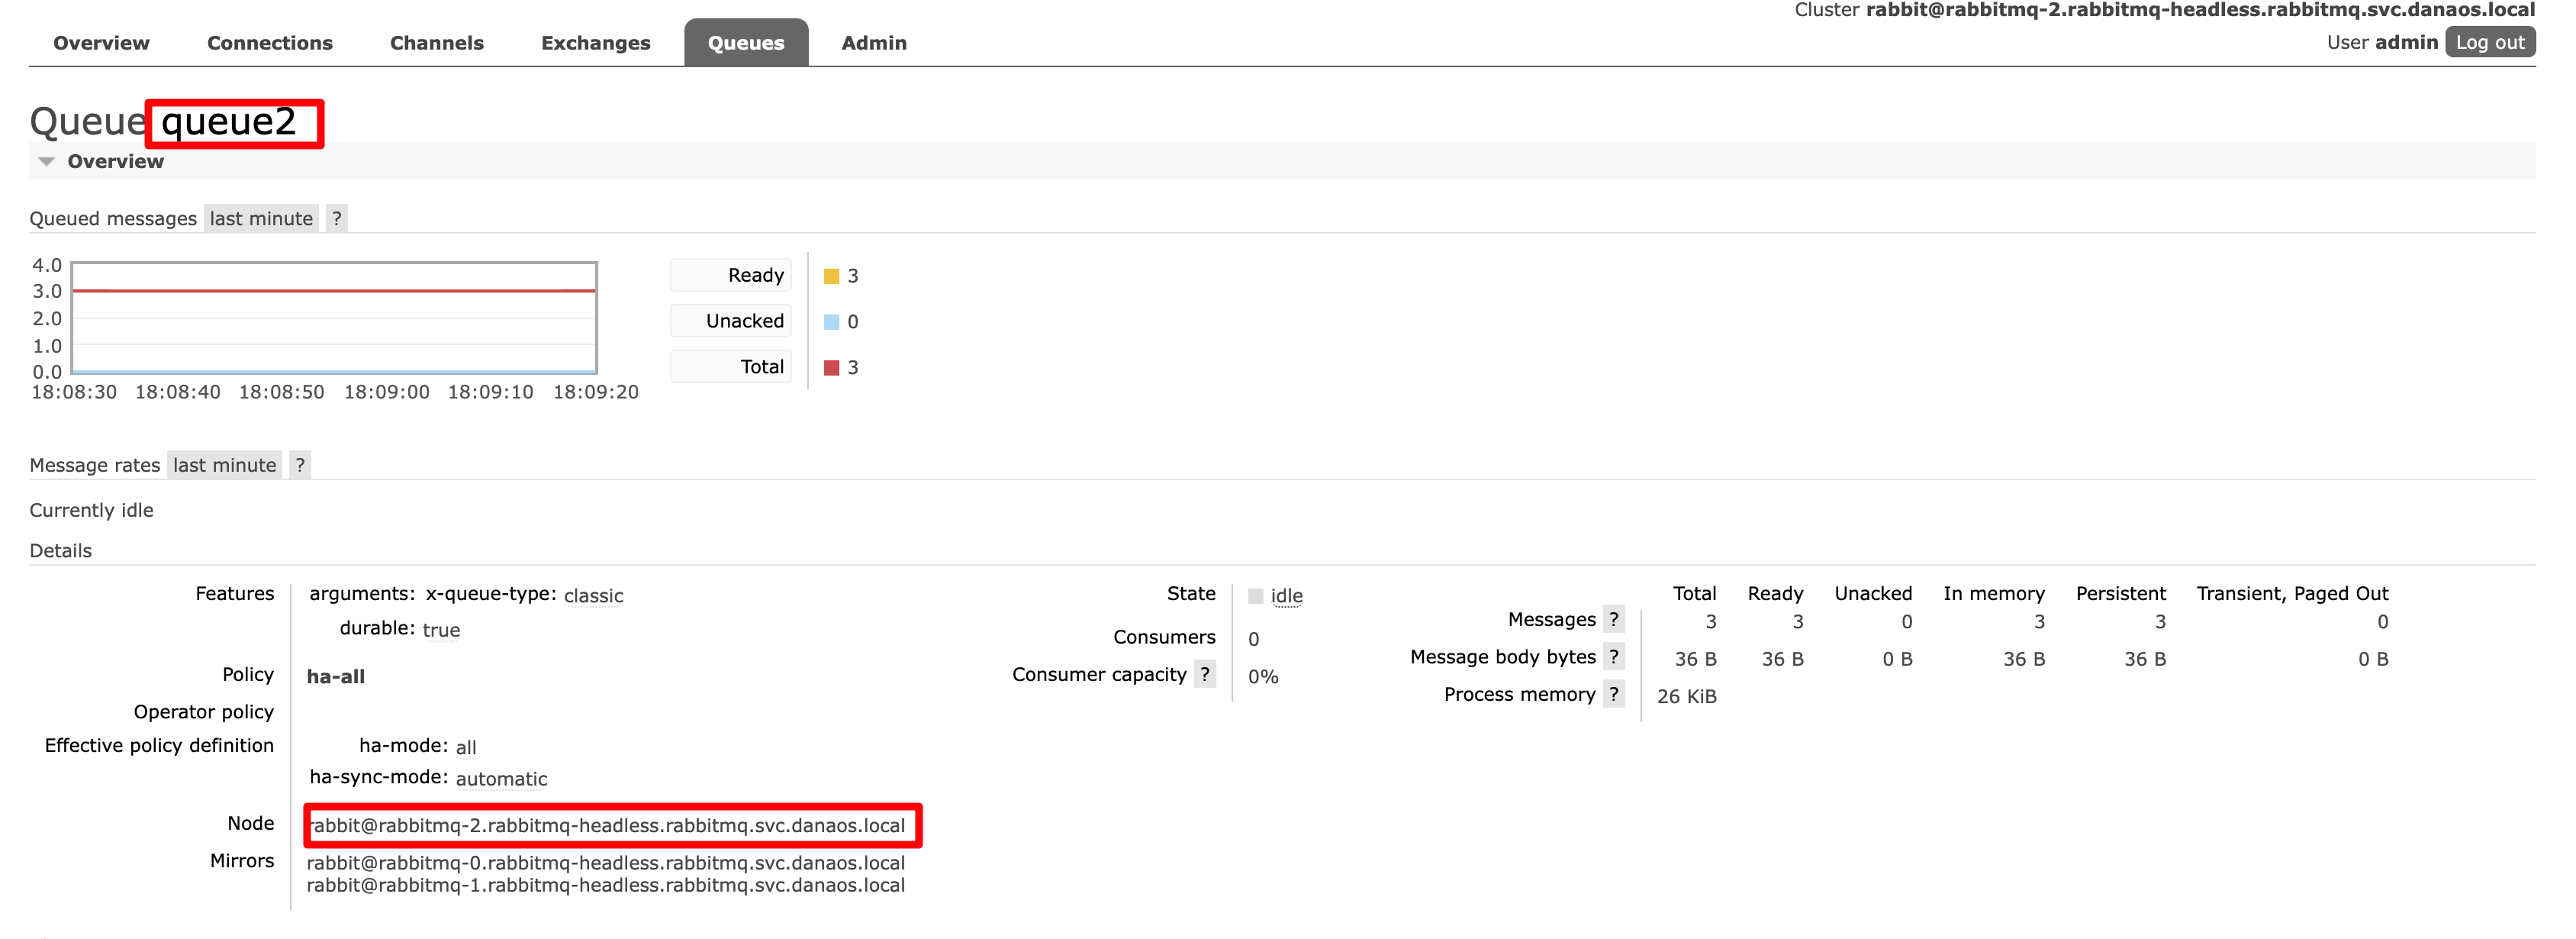The width and height of the screenshot is (2576, 939).
Task: Click help icon next to Message rates
Action: [x=300, y=465]
